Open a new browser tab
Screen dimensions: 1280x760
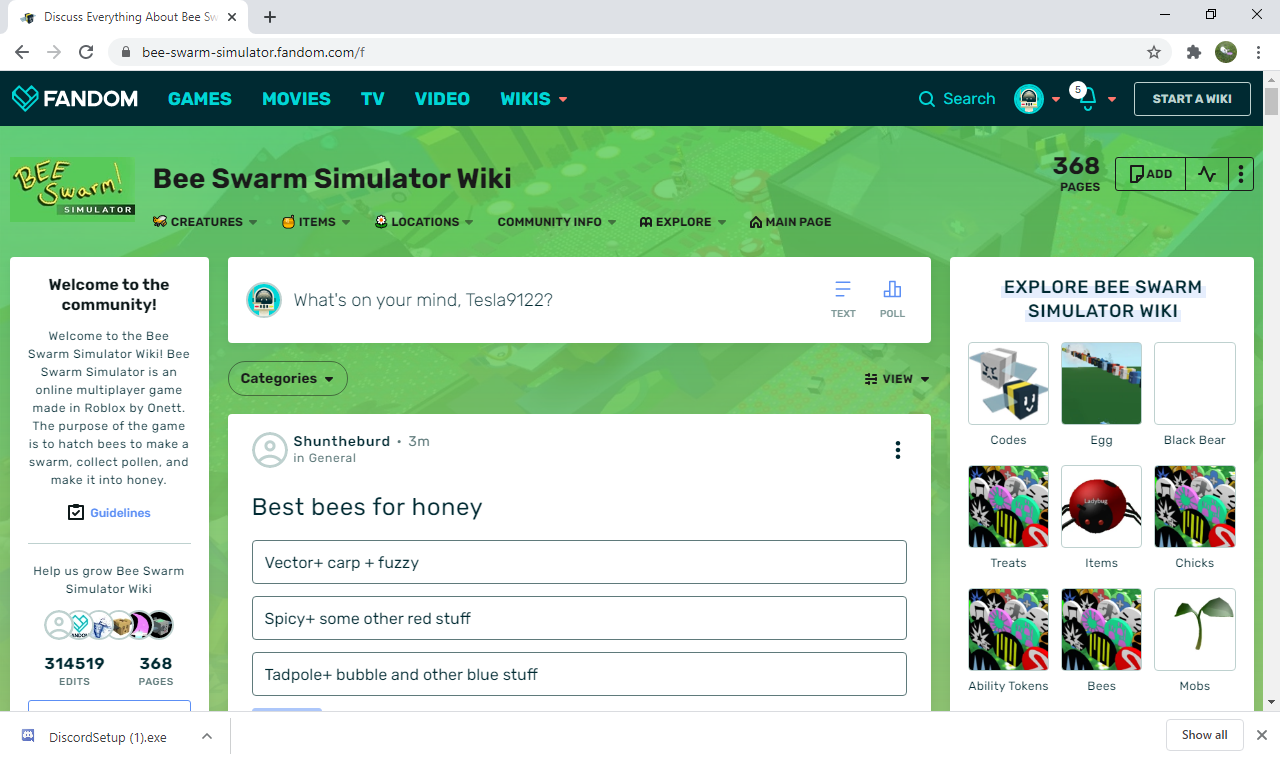click(270, 17)
